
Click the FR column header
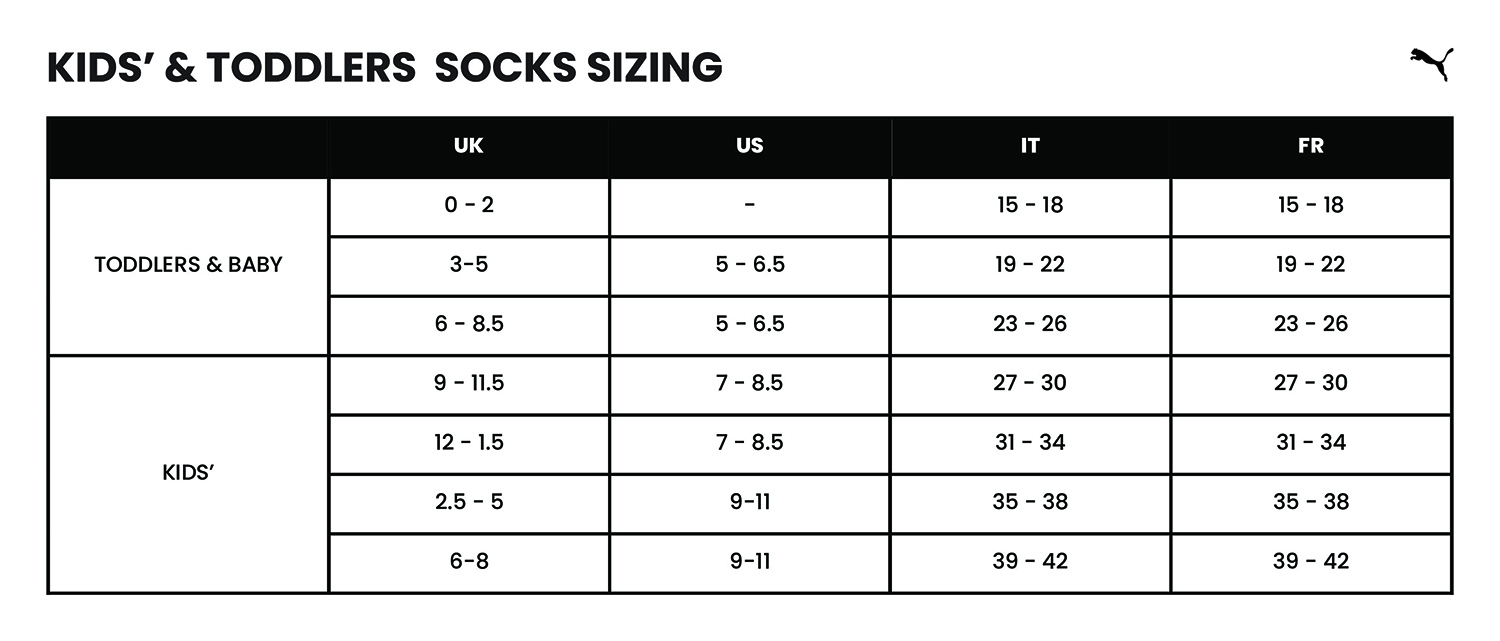pyautogui.click(x=1311, y=146)
